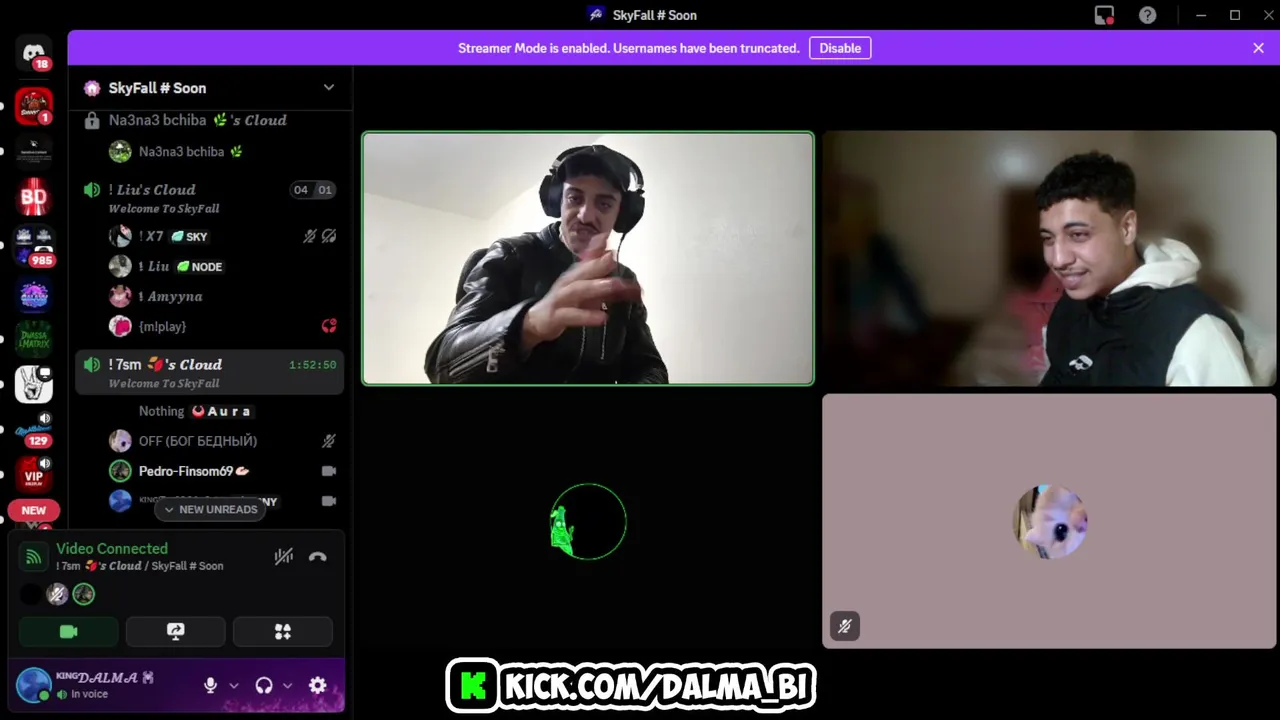
Task: Toggle noise suppression icon
Action: coord(284,557)
